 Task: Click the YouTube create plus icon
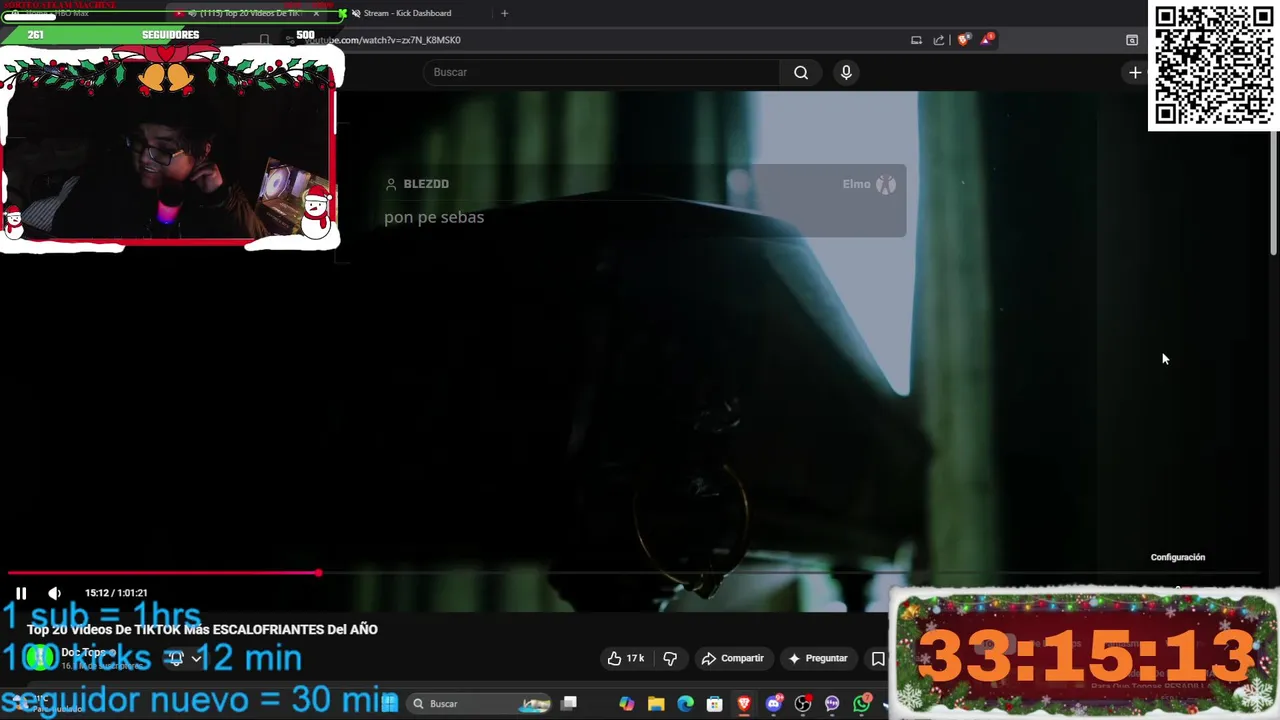[1135, 72]
